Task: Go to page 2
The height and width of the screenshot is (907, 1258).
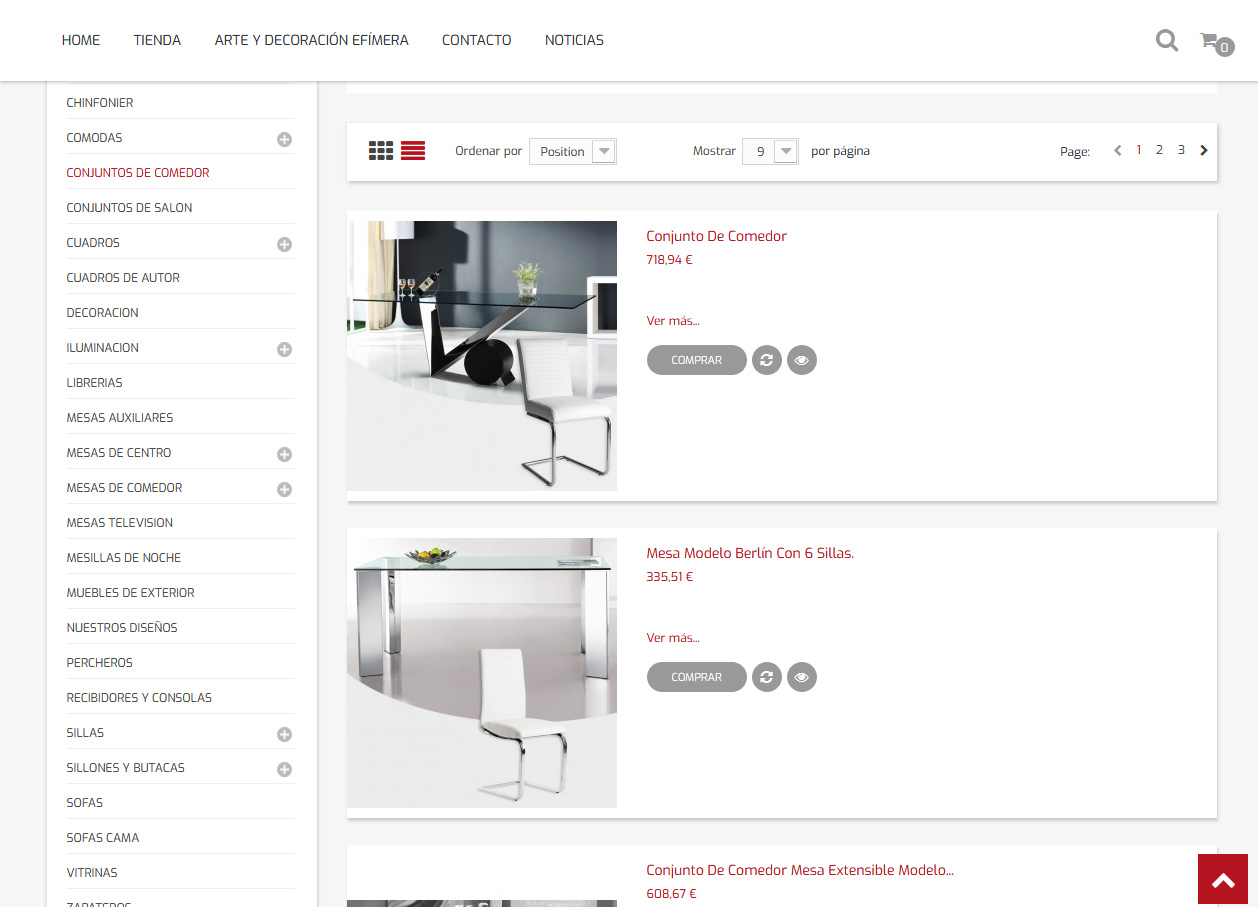Action: point(1159,150)
